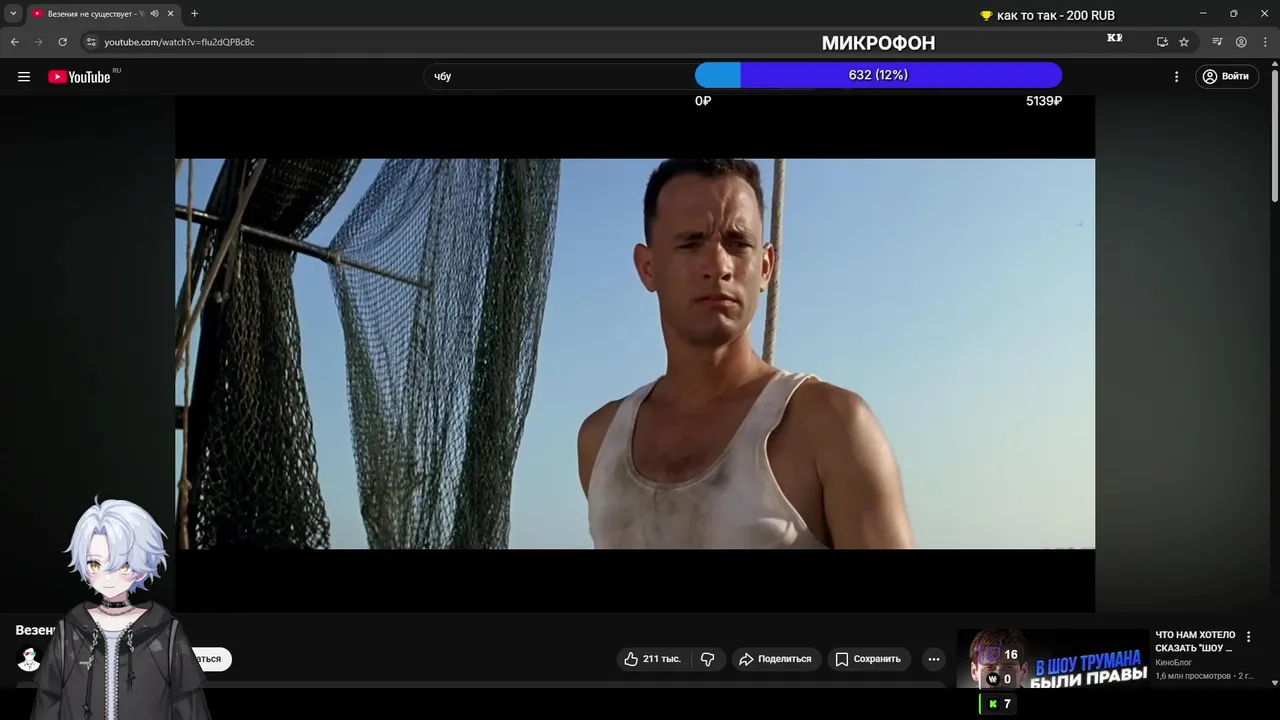1280x720 pixels.
Task: Click the install app icon in address bar
Action: coord(1162,42)
